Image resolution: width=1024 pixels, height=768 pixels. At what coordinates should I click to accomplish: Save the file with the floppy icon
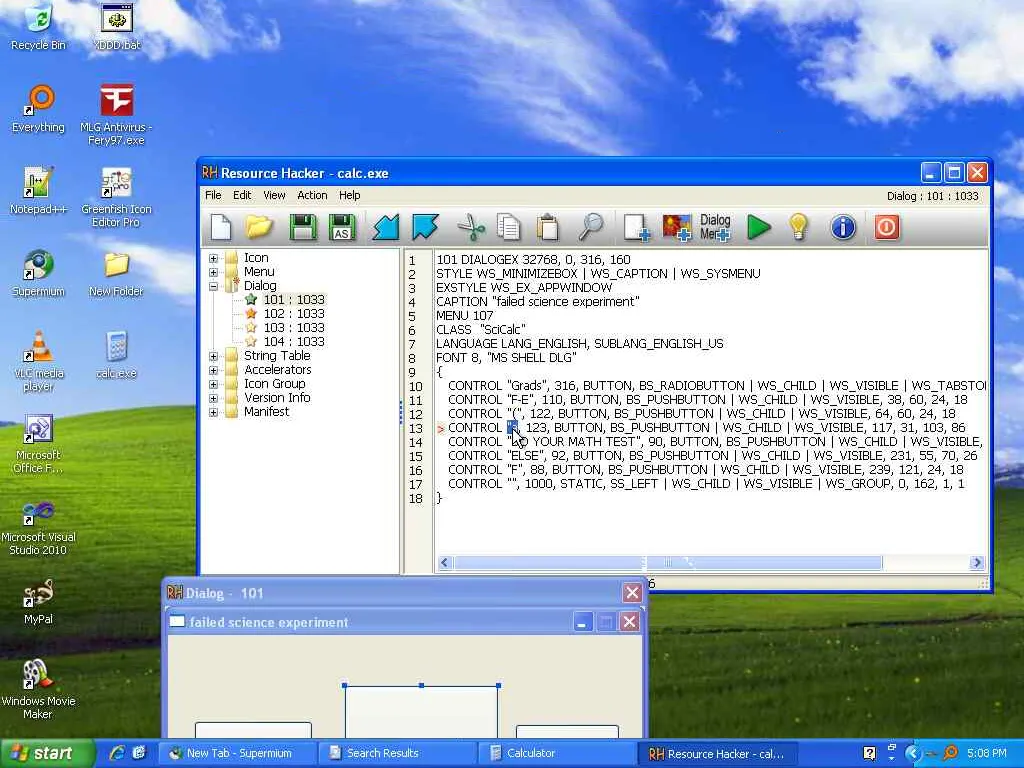[303, 227]
